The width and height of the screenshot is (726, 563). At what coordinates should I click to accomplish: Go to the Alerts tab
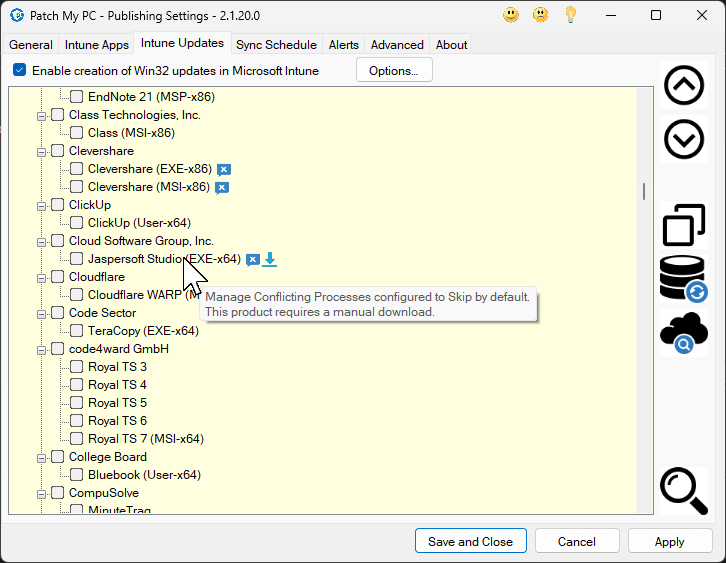[x=344, y=44]
